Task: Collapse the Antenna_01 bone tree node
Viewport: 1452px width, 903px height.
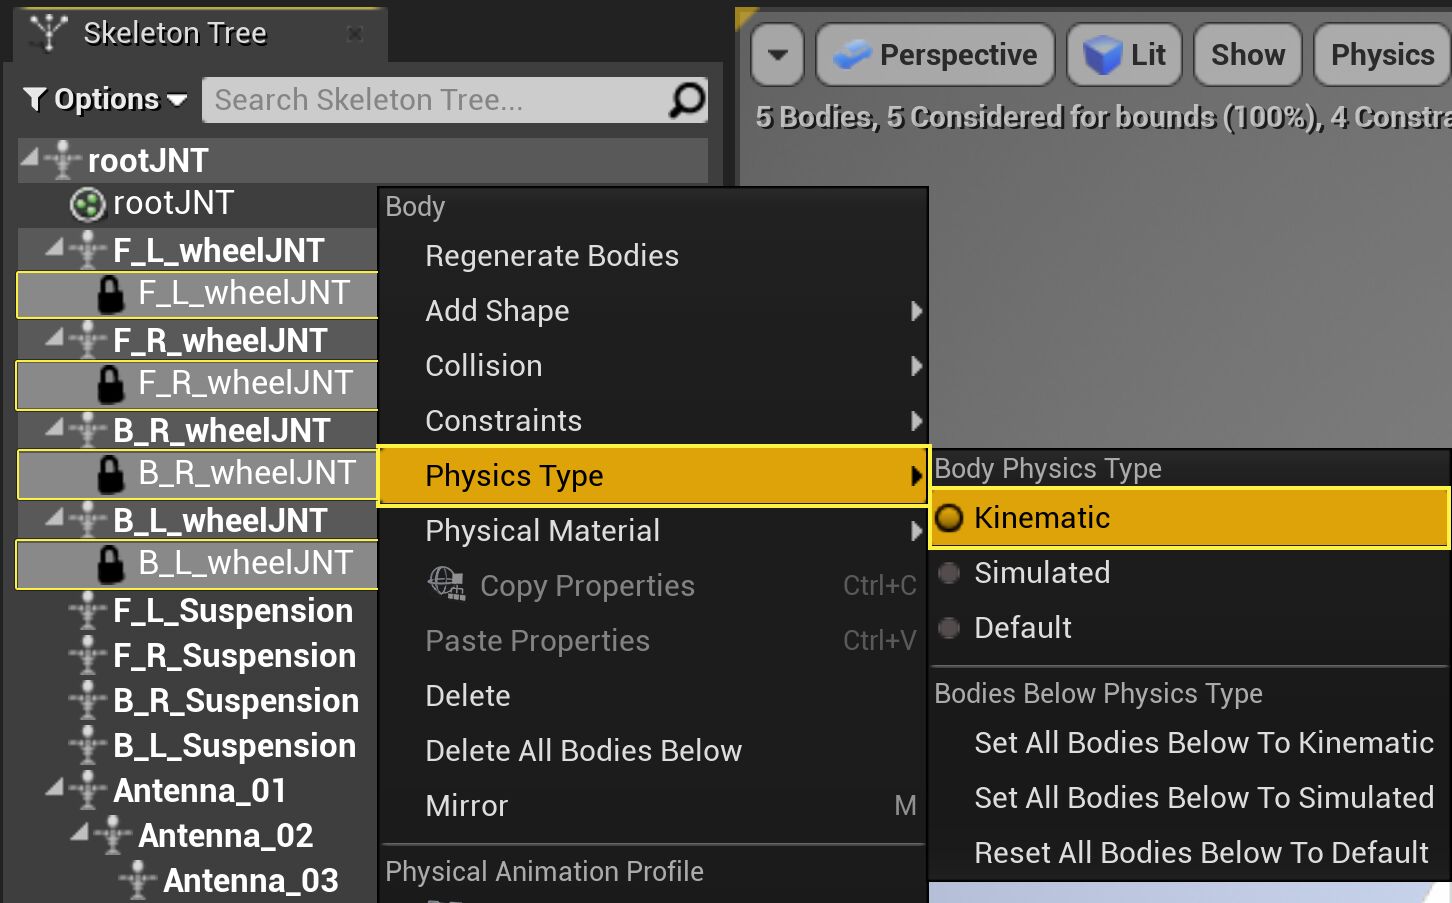Action: [x=56, y=789]
